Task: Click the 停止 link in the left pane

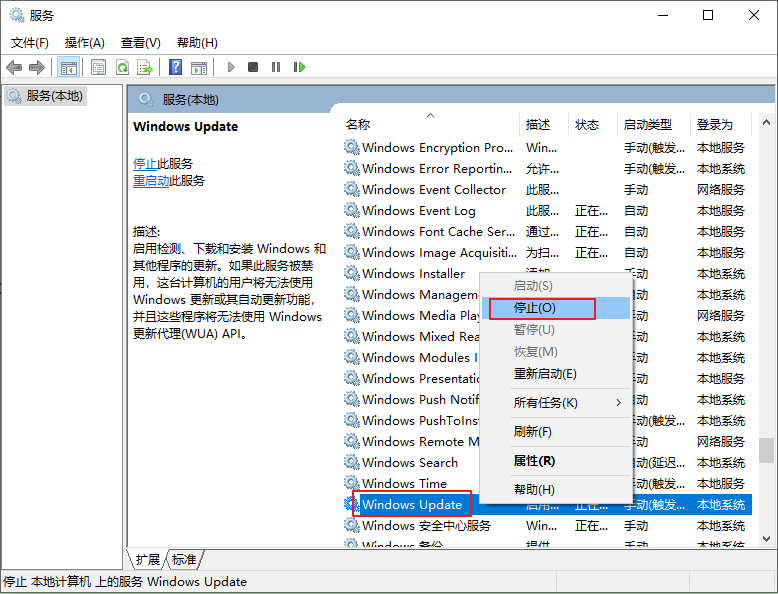Action: (x=145, y=163)
